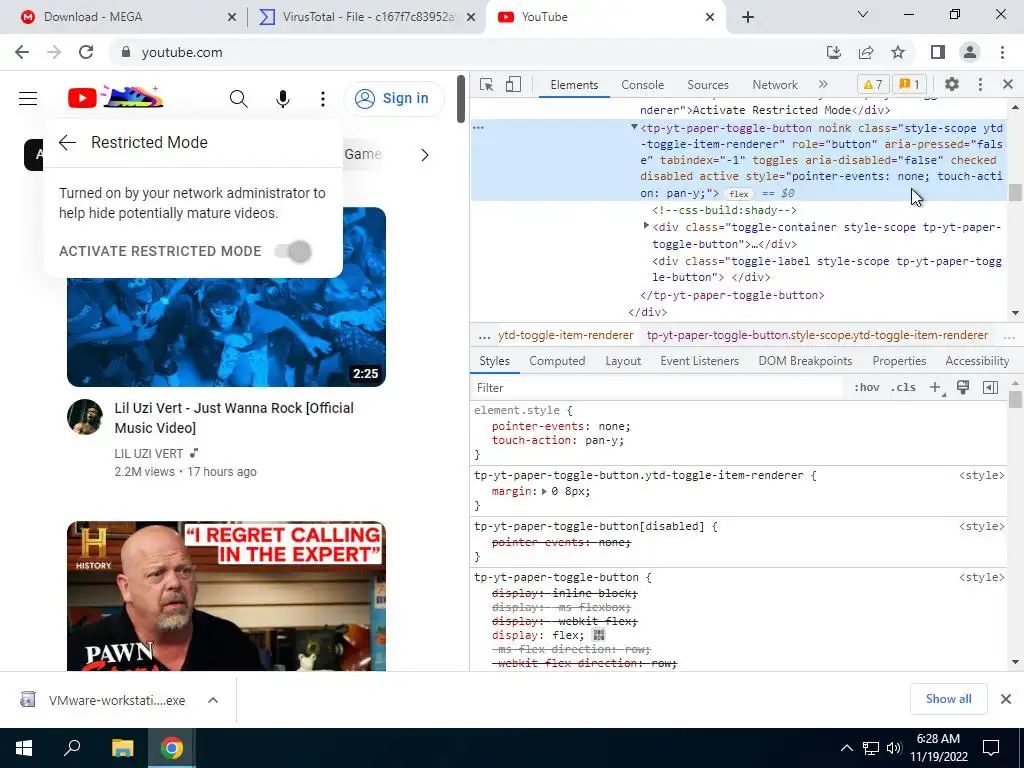The image size is (1024, 768).
Task: Click the flex badge on selected element
Action: pyautogui.click(x=739, y=194)
